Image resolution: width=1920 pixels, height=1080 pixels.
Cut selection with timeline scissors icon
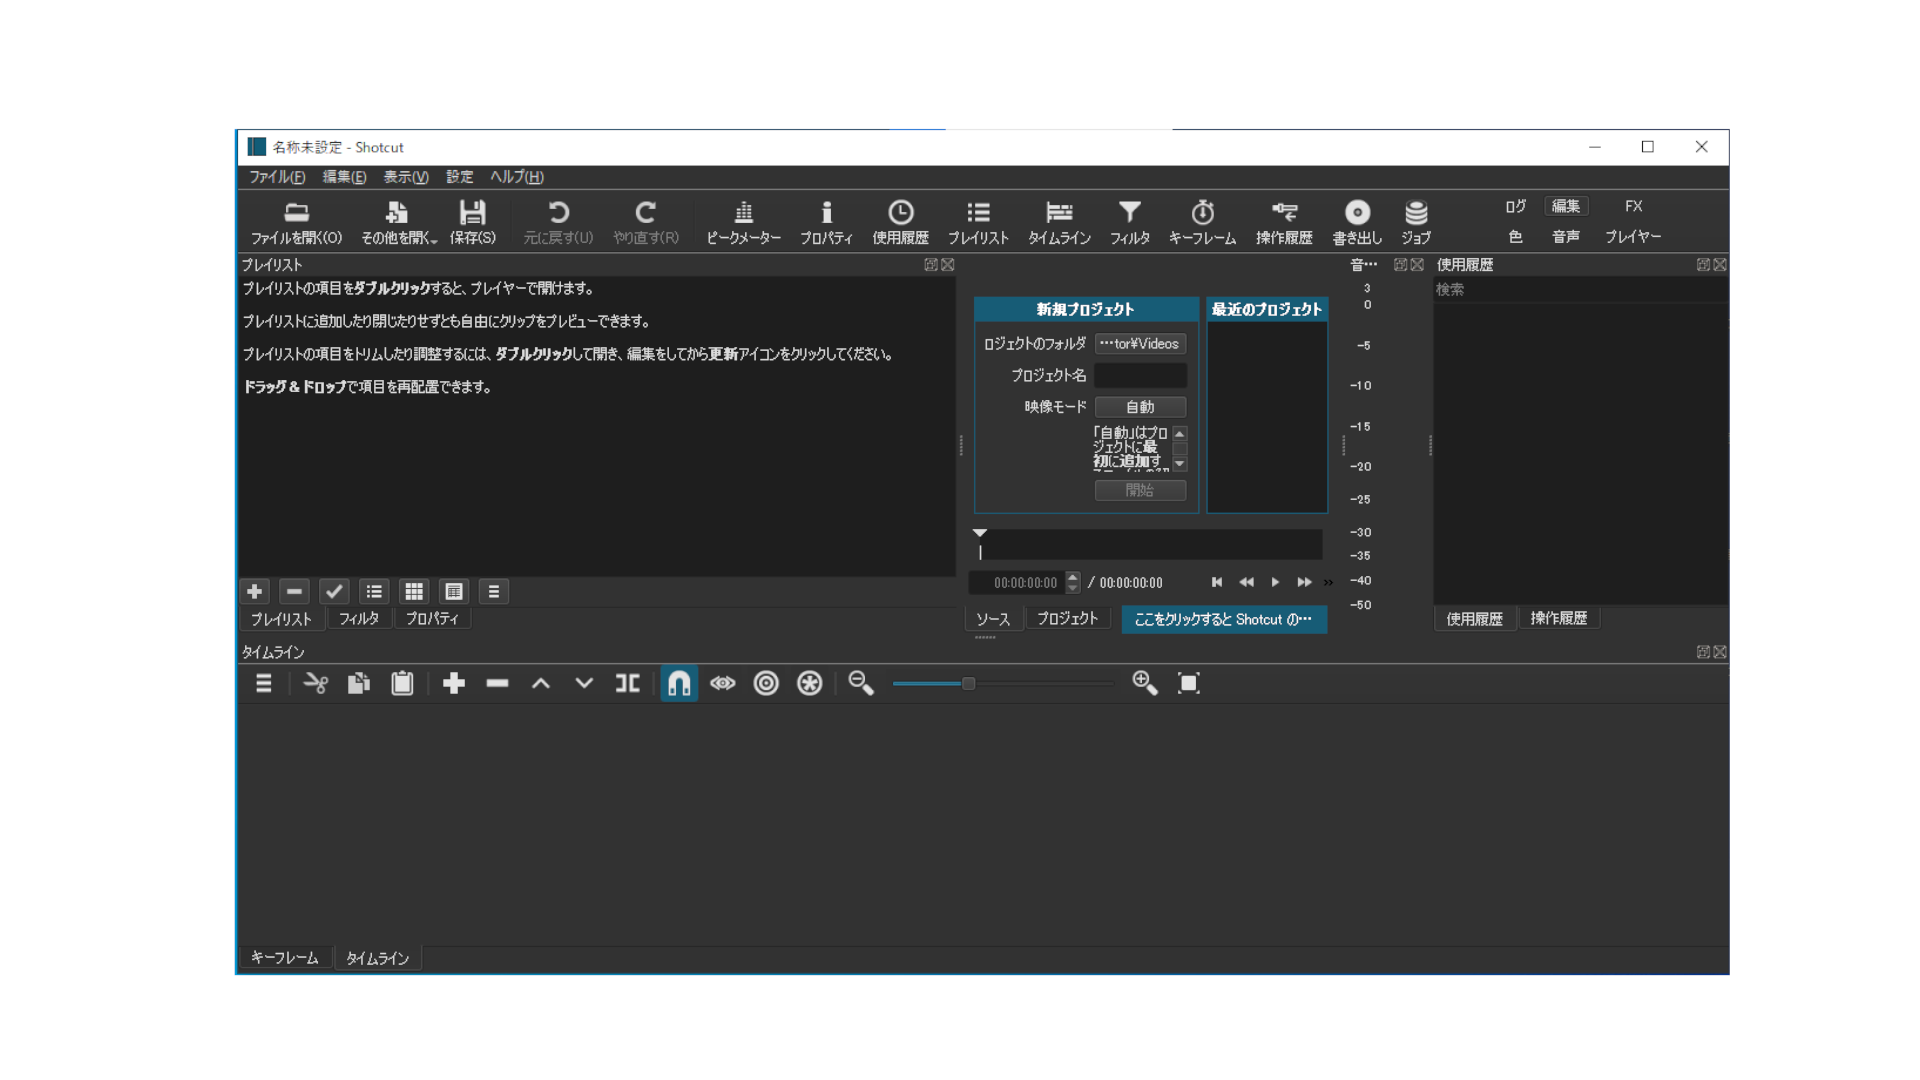pyautogui.click(x=316, y=684)
